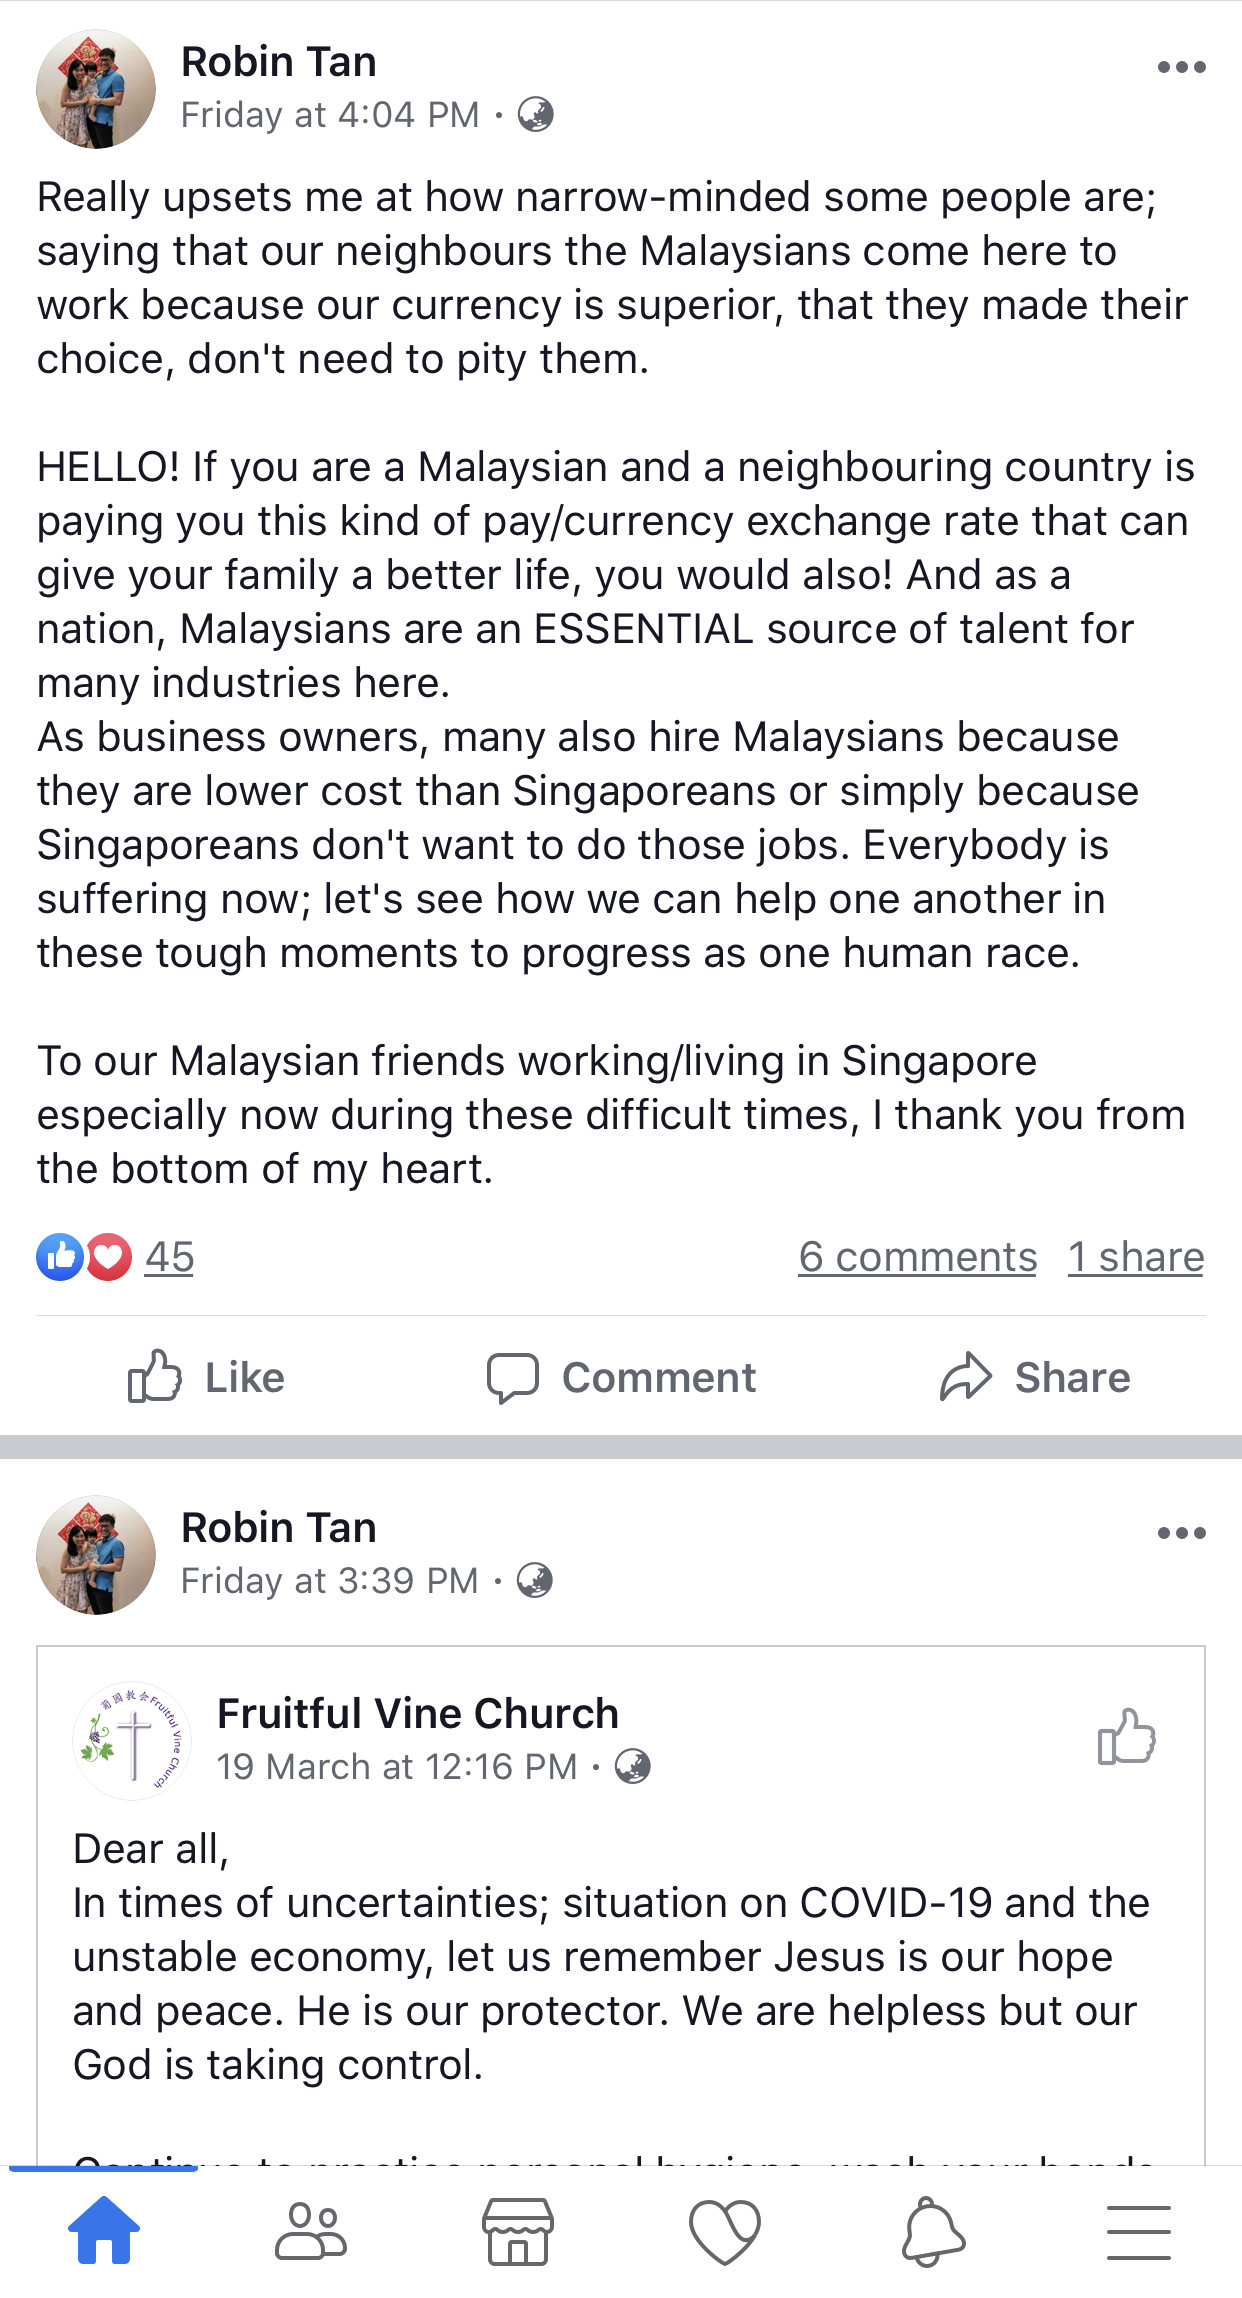View the 6 comments link

tap(917, 1257)
